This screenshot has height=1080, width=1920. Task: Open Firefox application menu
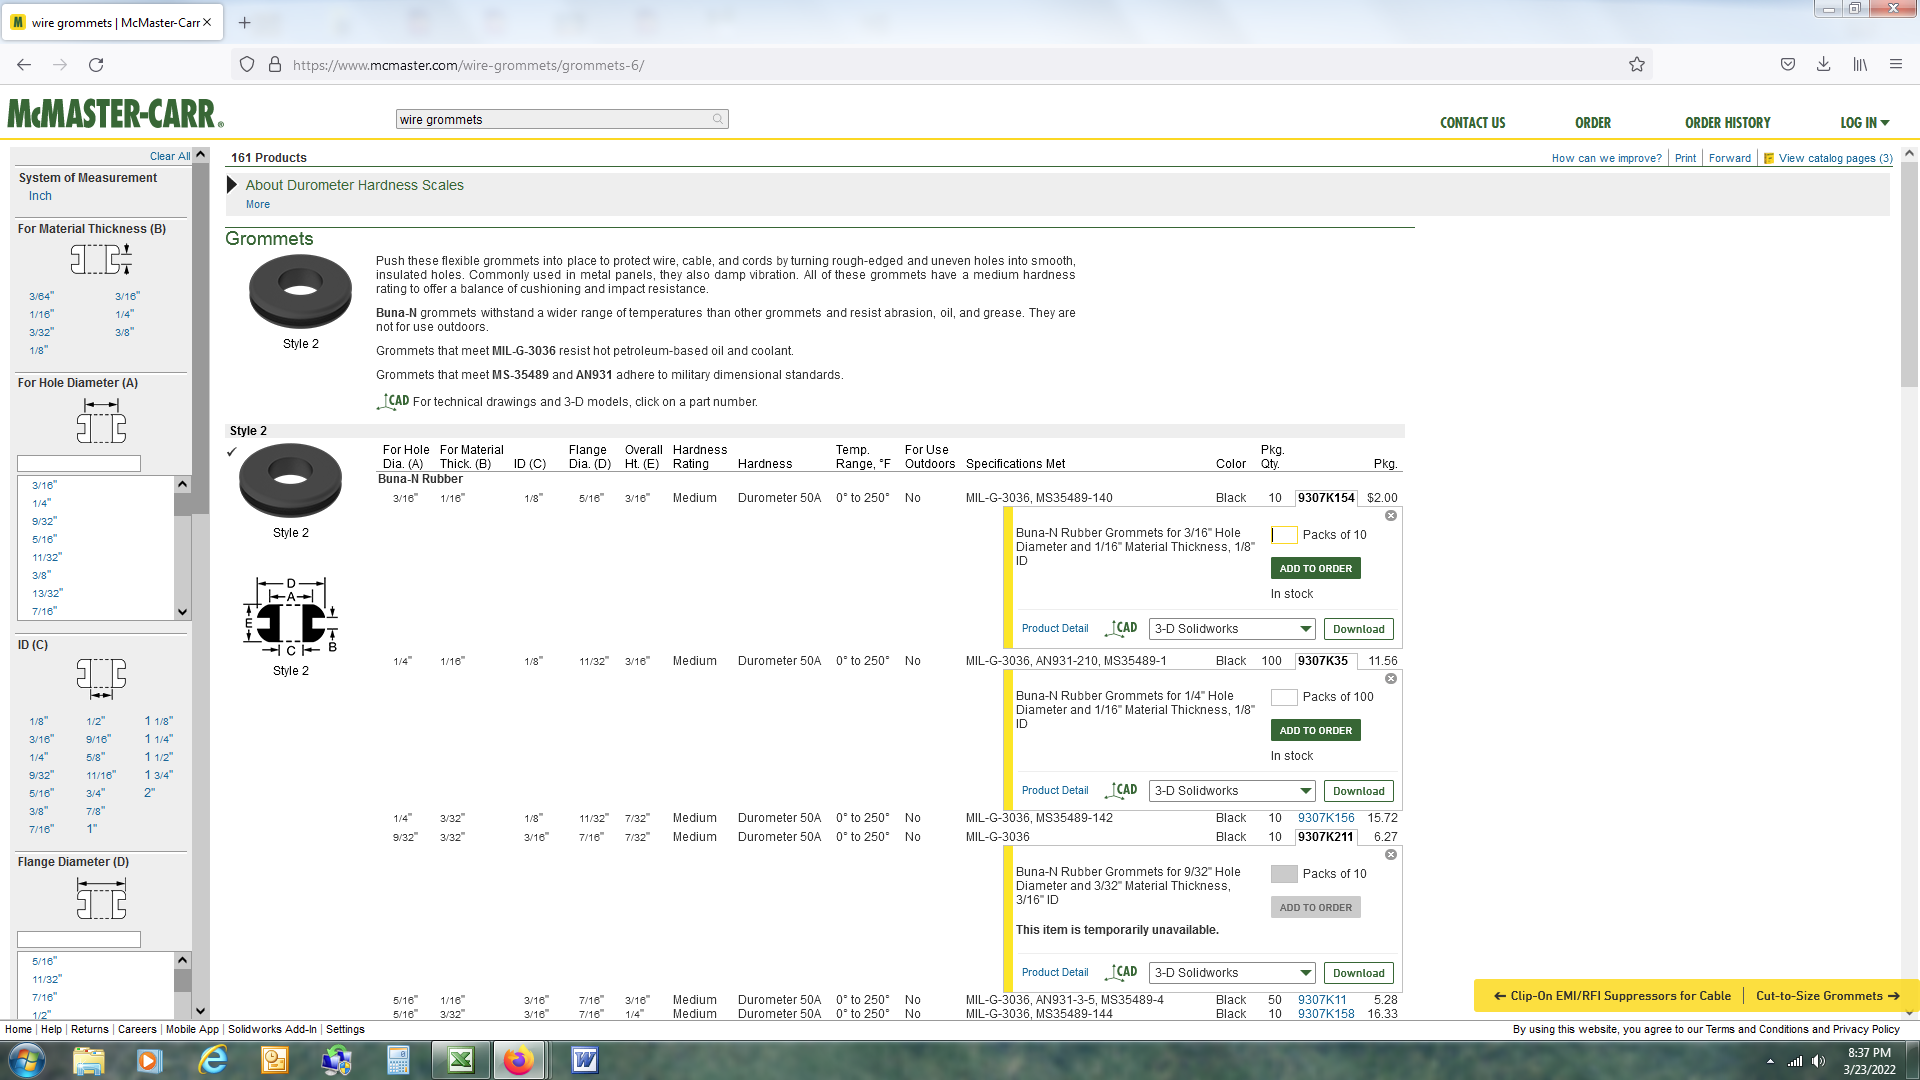(1895, 65)
